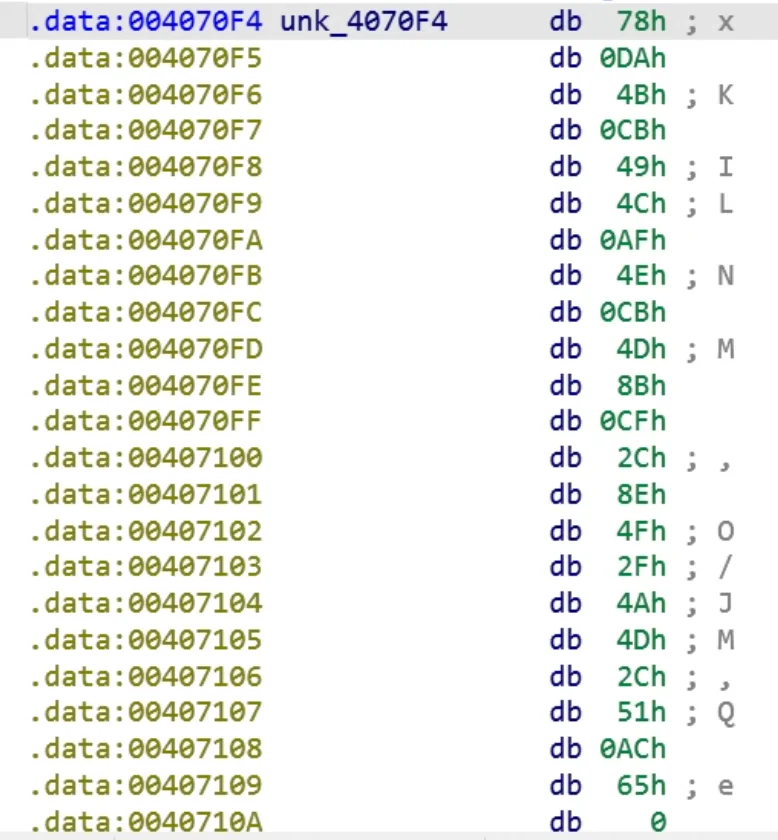
Task: Click the 0AFh byte value
Action: pos(633,240)
